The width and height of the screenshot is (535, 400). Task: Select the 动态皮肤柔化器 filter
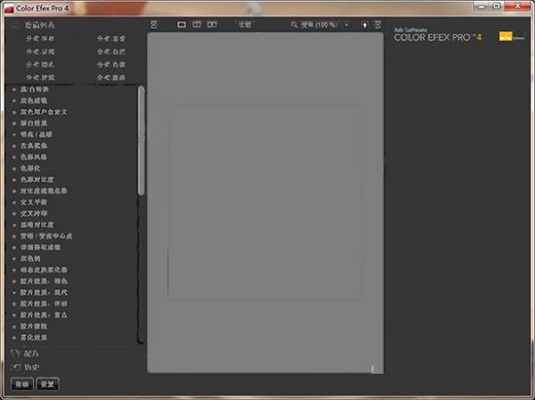(44, 270)
